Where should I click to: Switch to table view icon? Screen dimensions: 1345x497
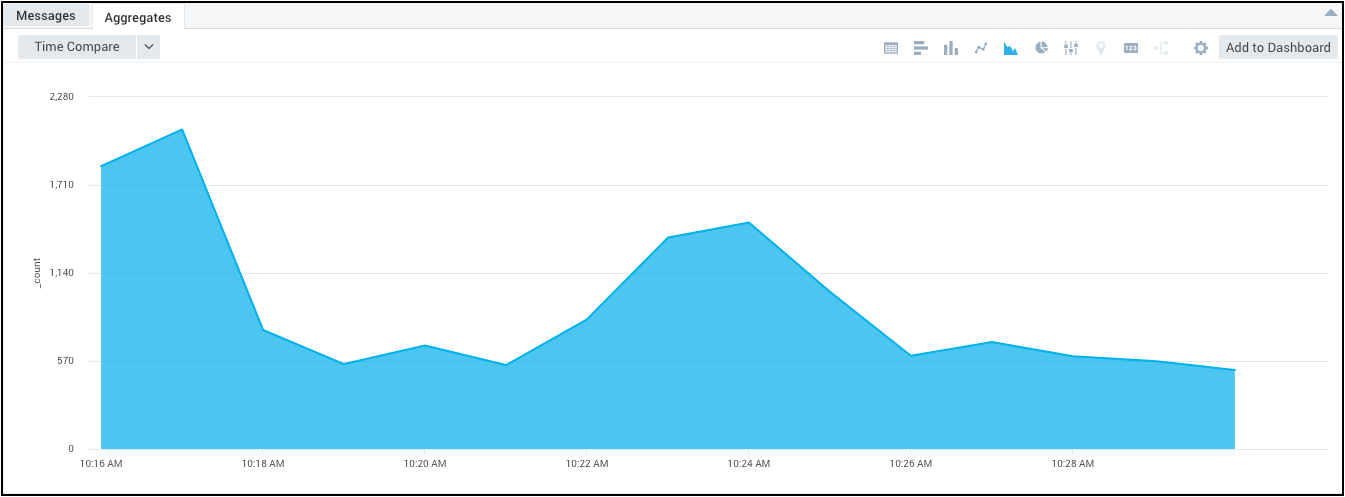click(891, 48)
